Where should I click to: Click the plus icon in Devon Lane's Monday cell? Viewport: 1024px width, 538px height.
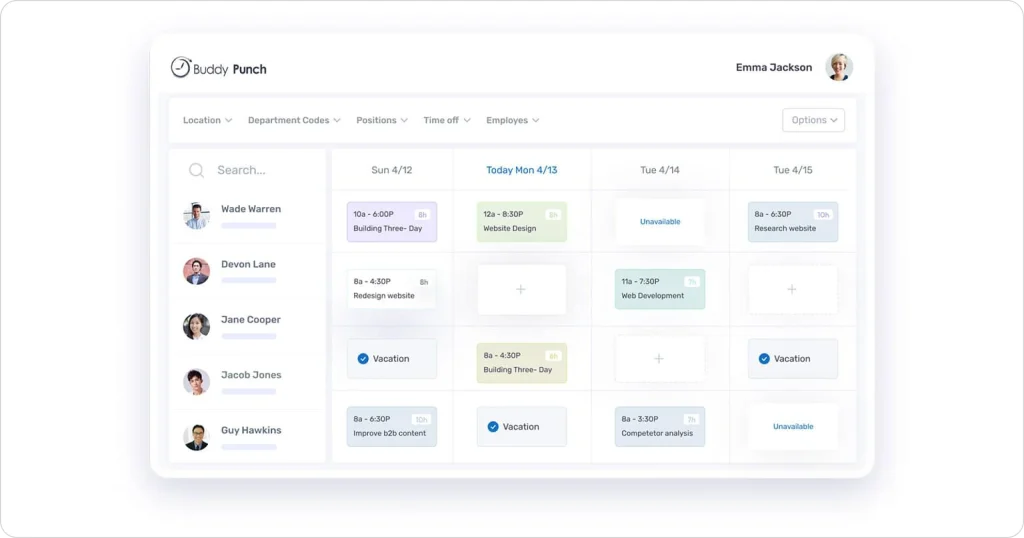coord(521,289)
